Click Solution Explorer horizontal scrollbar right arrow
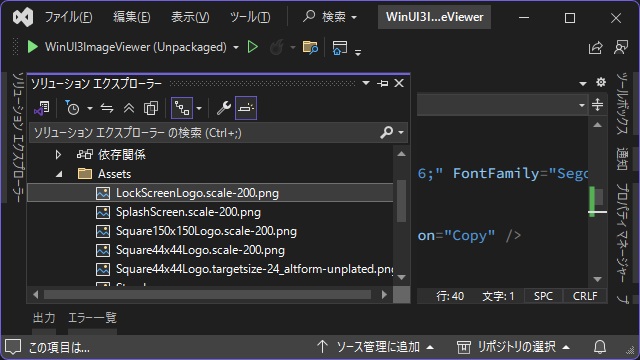The height and width of the screenshot is (360, 640). (384, 294)
